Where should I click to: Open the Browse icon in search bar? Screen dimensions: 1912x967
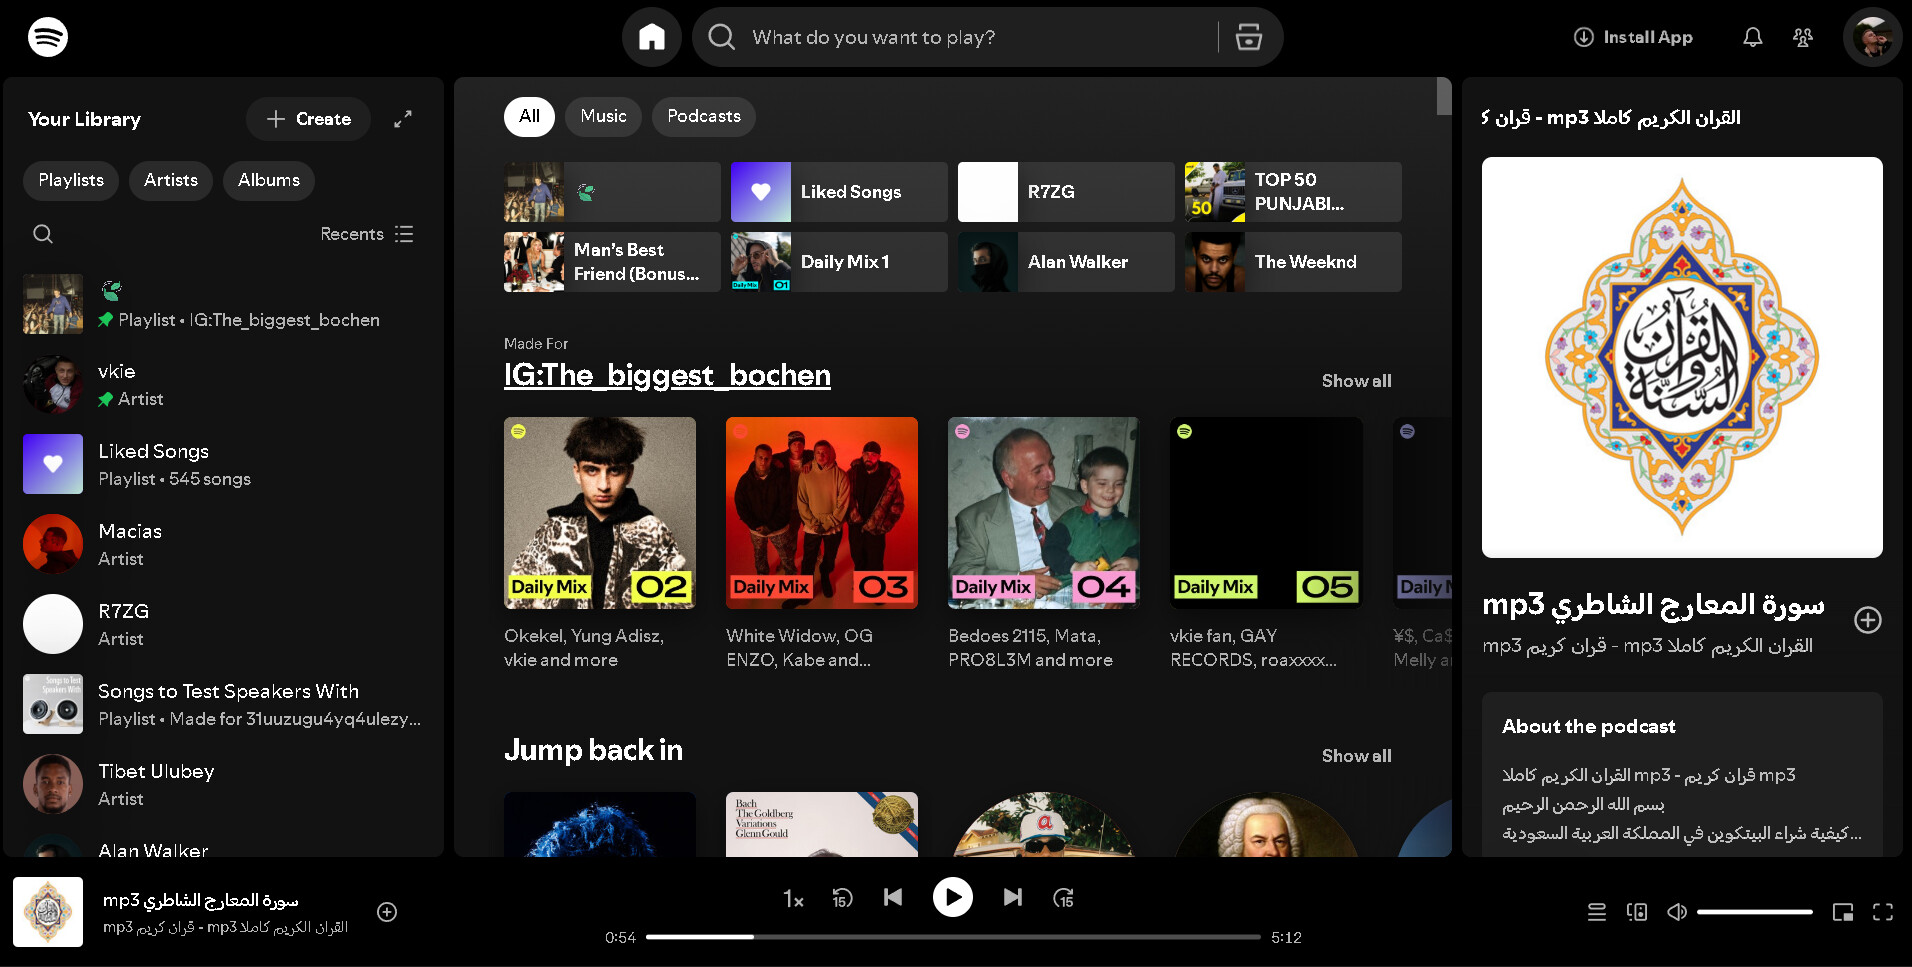click(1248, 37)
